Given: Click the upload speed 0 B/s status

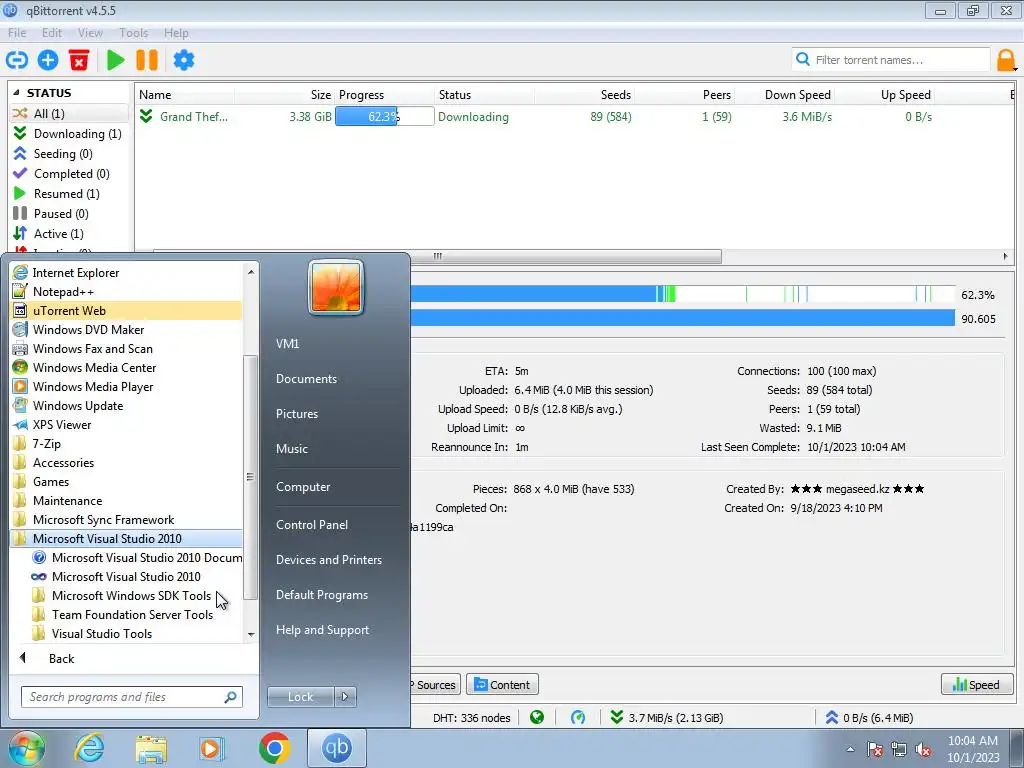Looking at the screenshot, I should point(869,718).
